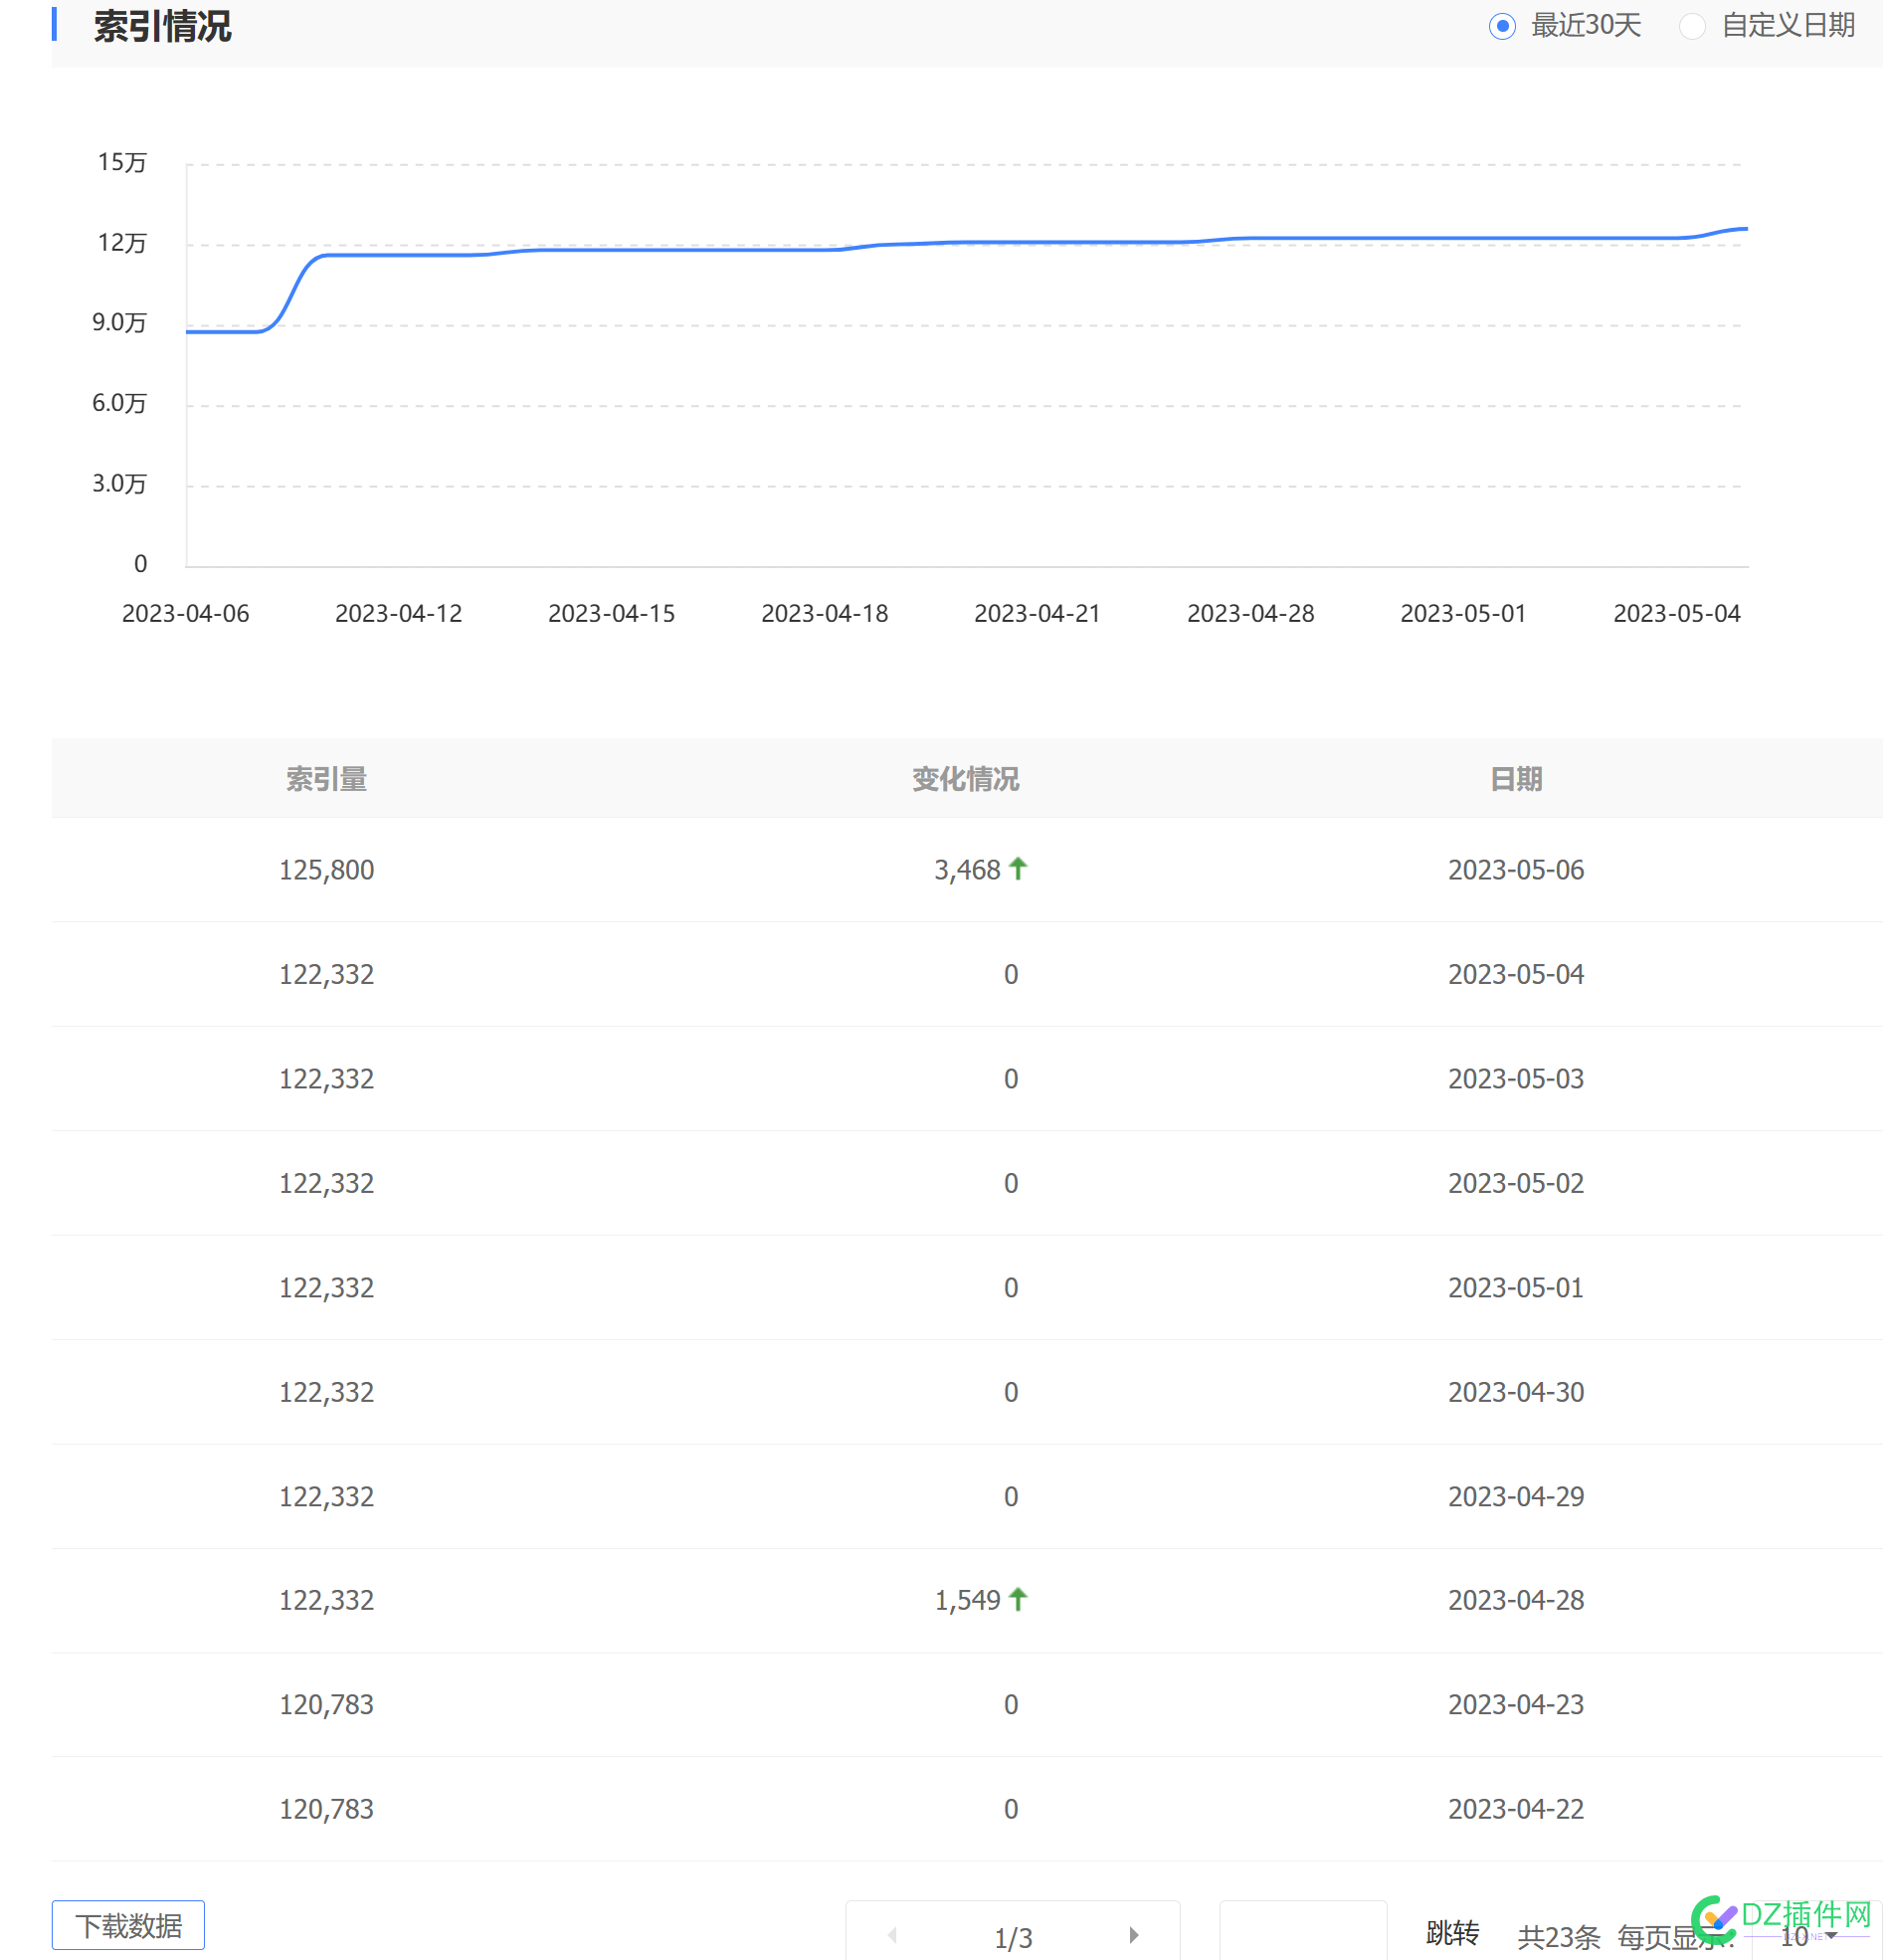Click the 1/3 page indicator

1013,1938
